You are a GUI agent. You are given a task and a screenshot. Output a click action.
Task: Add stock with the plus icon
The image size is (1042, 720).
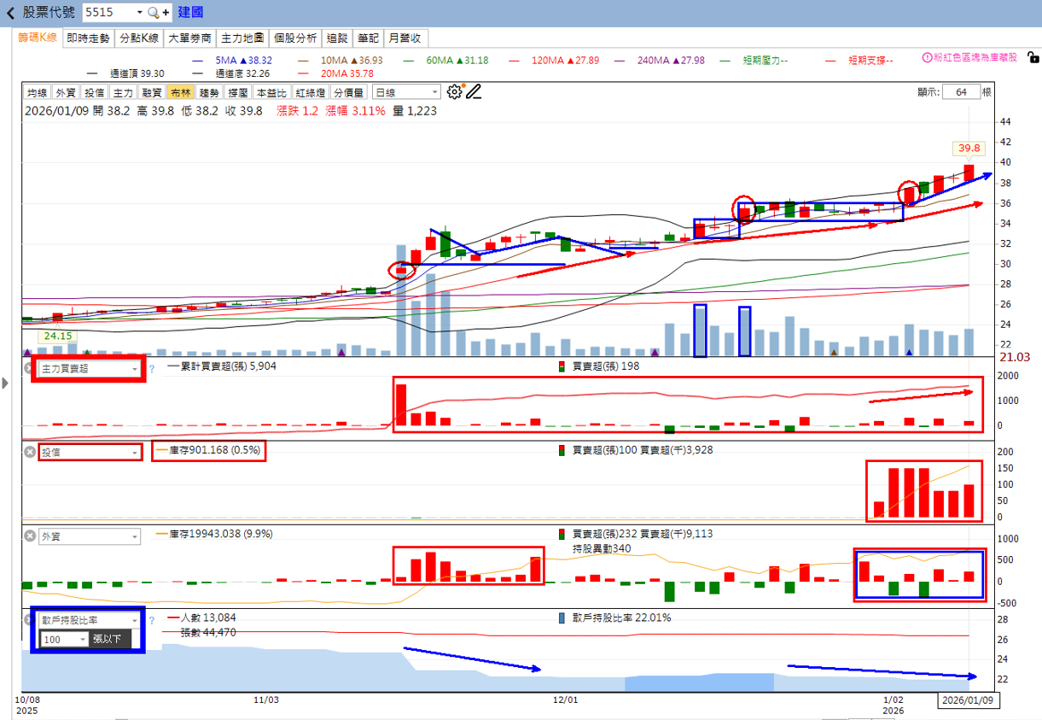(x=165, y=12)
